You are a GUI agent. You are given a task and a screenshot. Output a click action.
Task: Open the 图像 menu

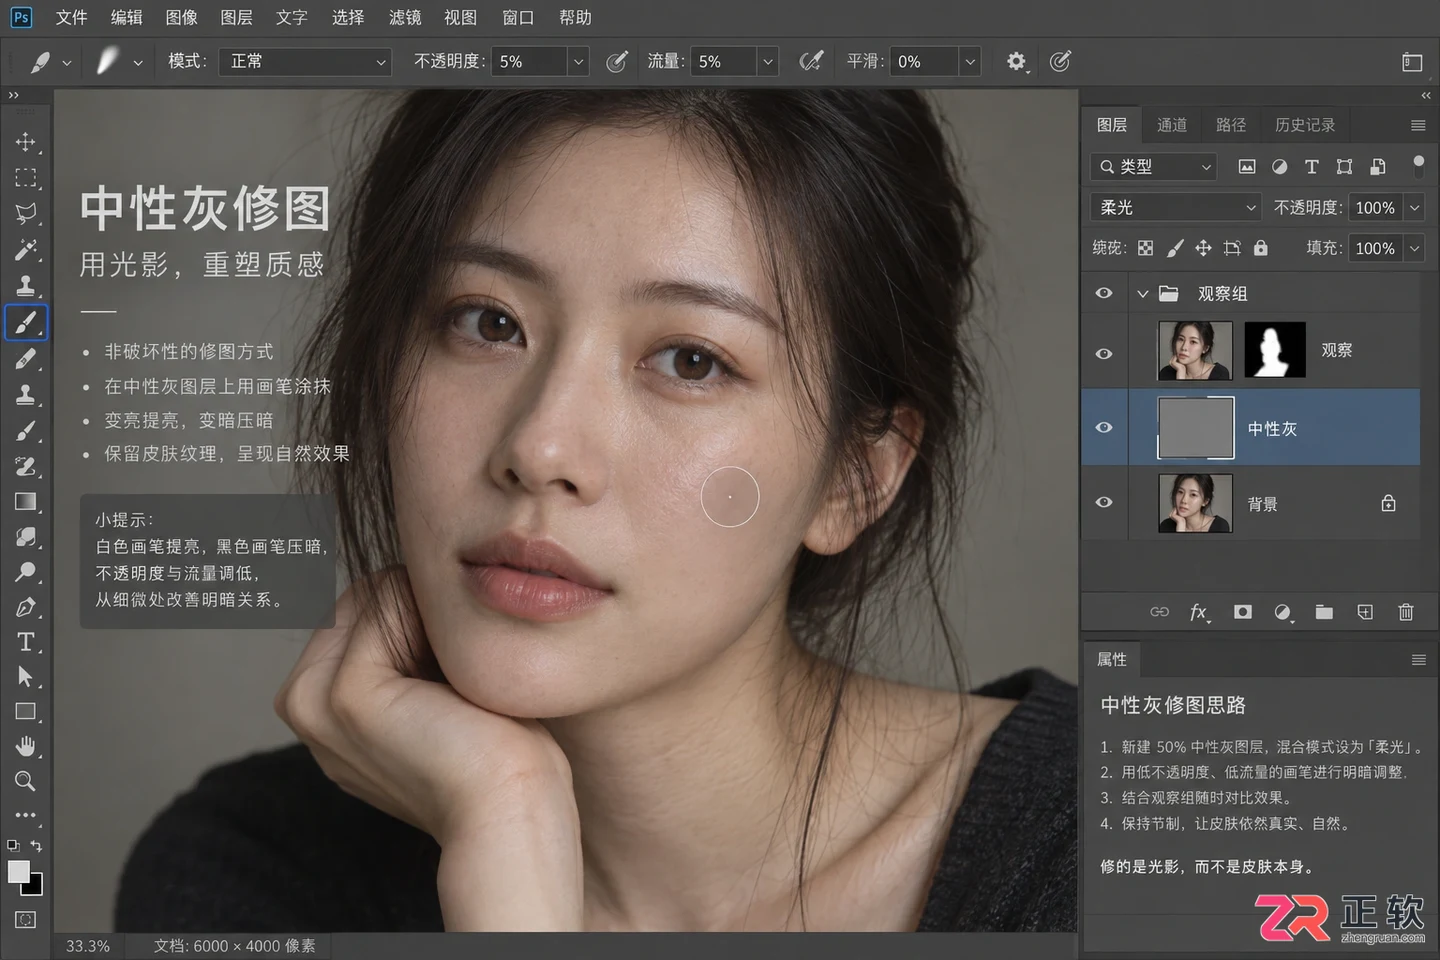(x=181, y=18)
